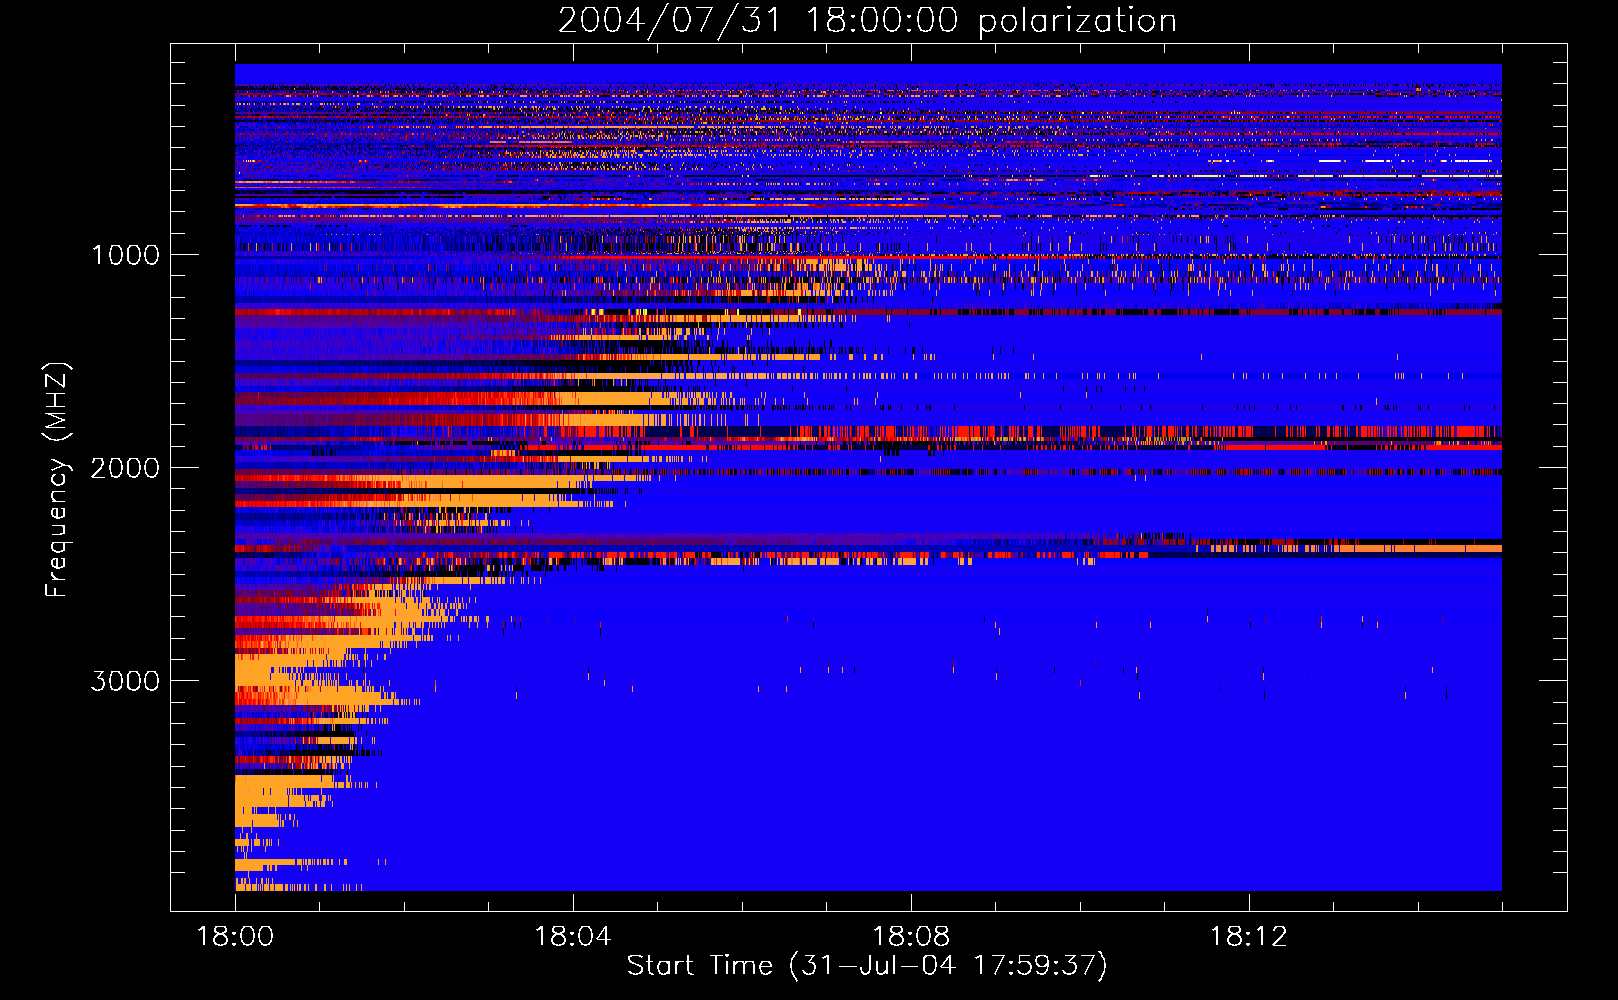Click the "1000" frequency tick label
The image size is (1618, 1000).
[x=126, y=255]
